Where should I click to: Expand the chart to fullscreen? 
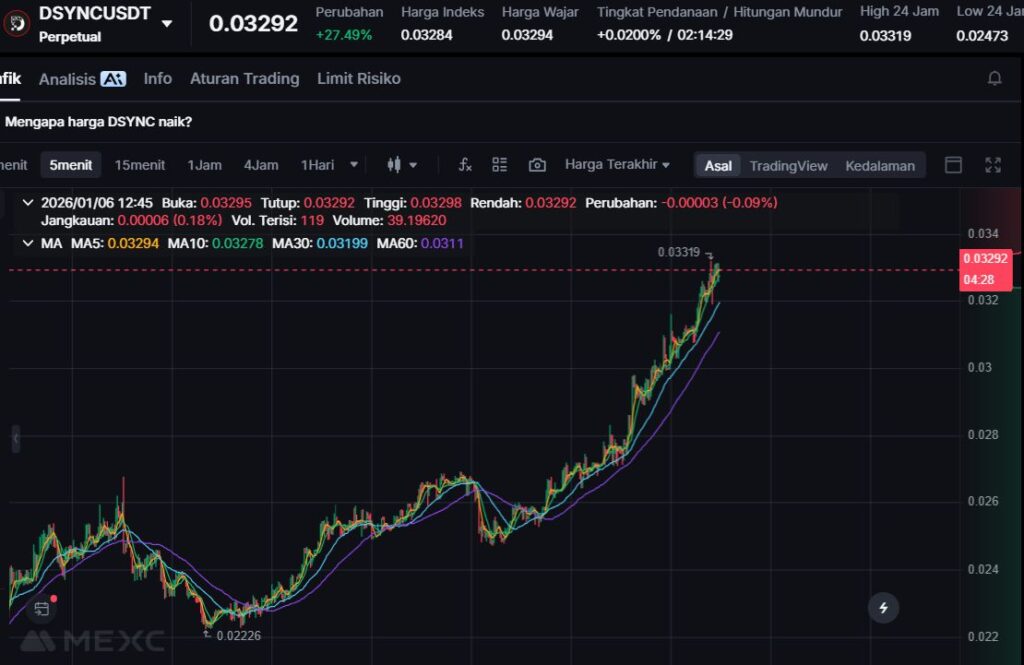tap(993, 165)
